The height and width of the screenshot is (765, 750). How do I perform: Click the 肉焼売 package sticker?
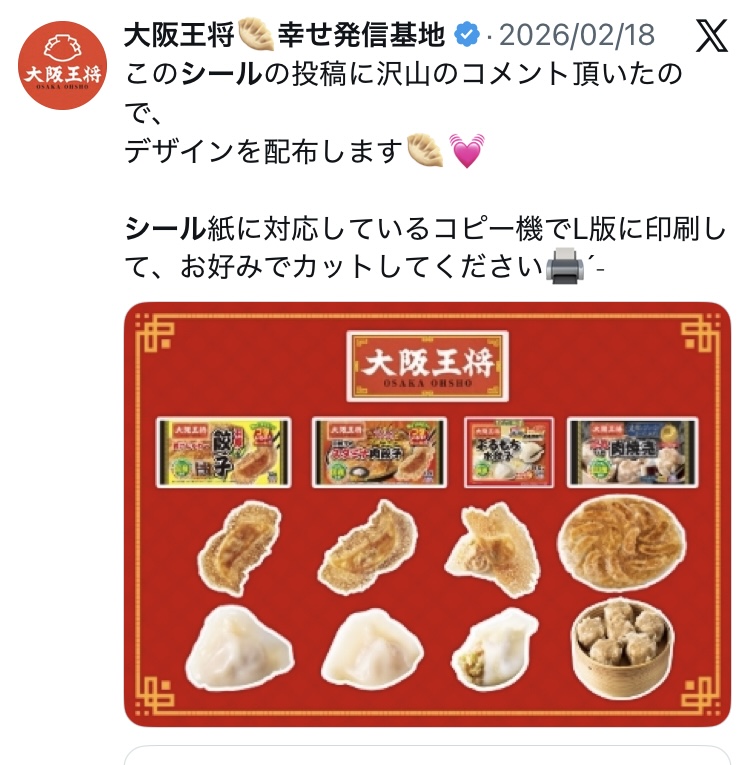pos(633,452)
